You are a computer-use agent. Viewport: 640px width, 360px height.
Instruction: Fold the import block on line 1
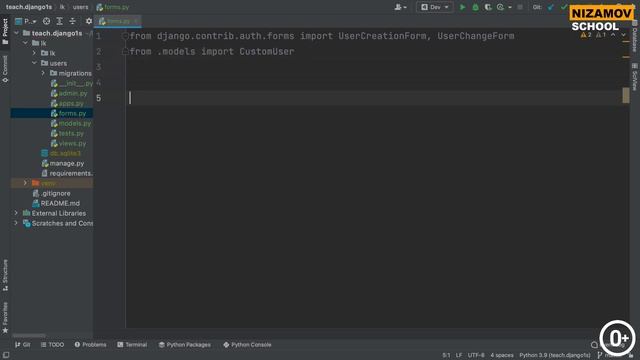[x=125, y=36]
